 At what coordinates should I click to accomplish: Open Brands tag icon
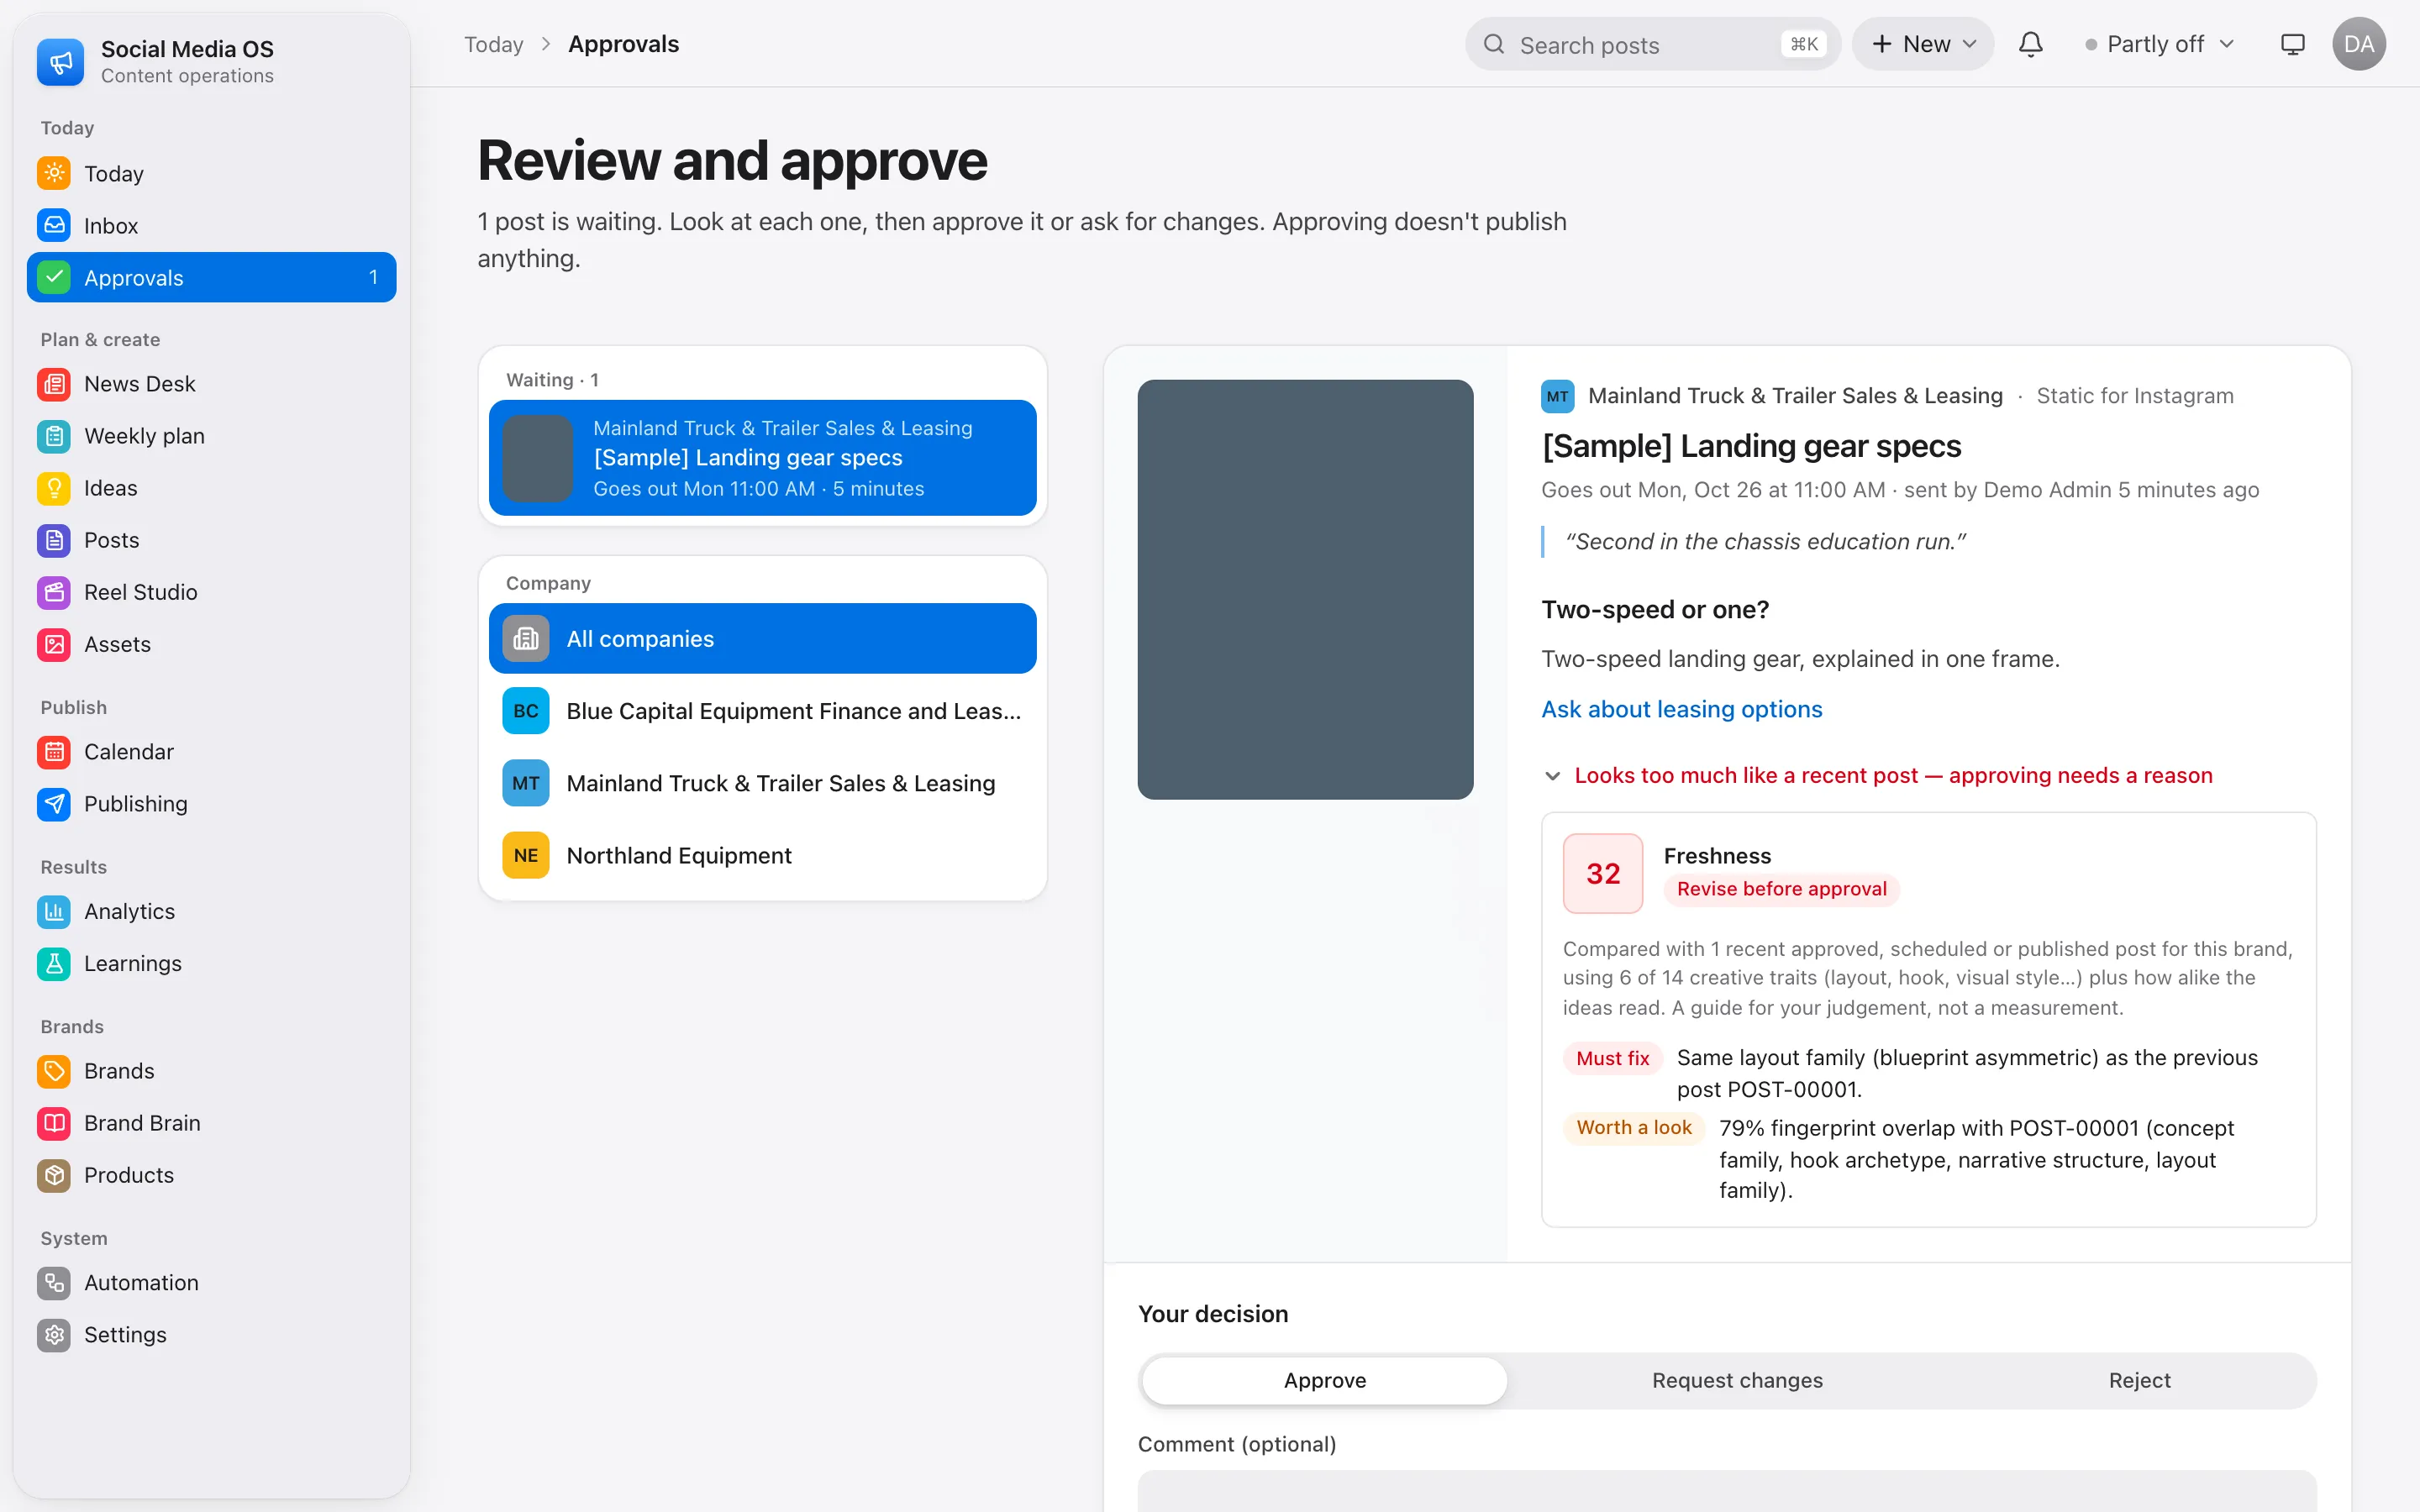pyautogui.click(x=54, y=1071)
